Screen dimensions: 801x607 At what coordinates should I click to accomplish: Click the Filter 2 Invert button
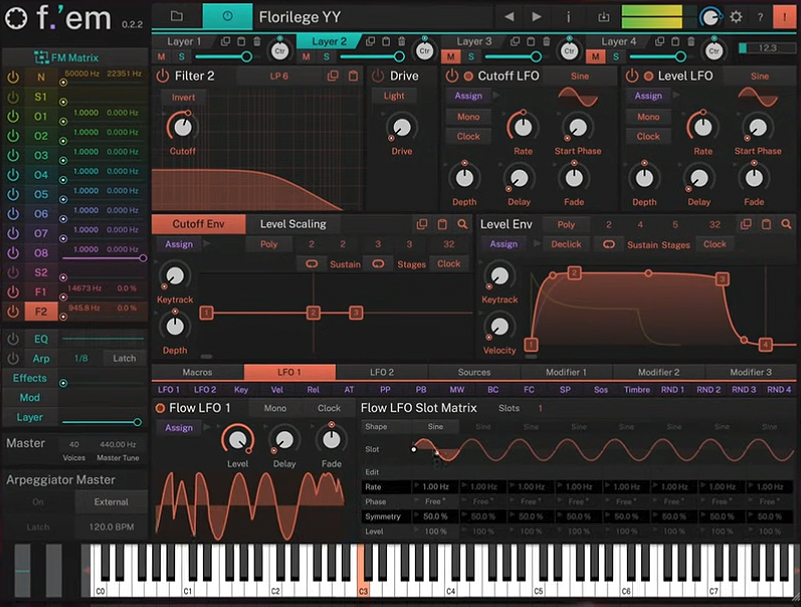[183, 97]
